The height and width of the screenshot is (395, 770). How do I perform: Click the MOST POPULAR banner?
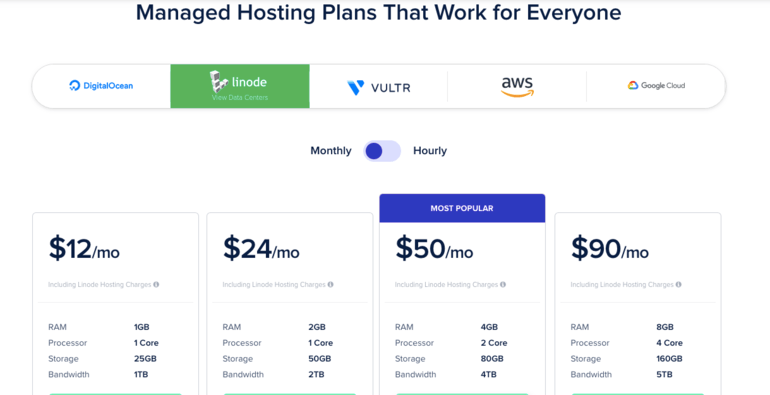click(x=462, y=208)
